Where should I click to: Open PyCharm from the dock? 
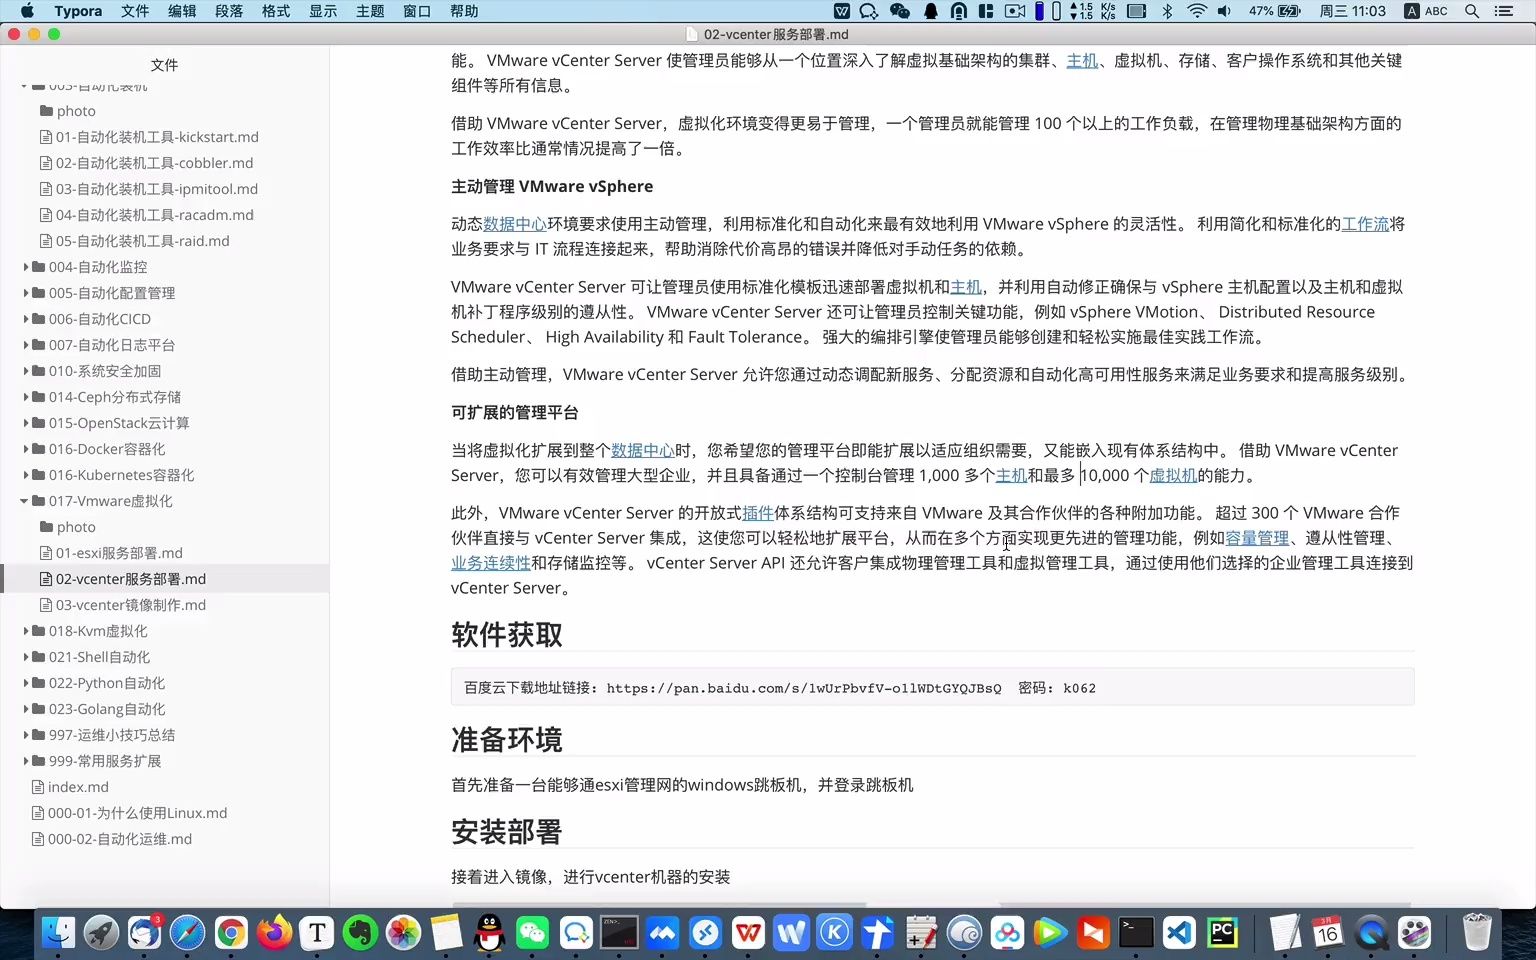pos(1222,933)
